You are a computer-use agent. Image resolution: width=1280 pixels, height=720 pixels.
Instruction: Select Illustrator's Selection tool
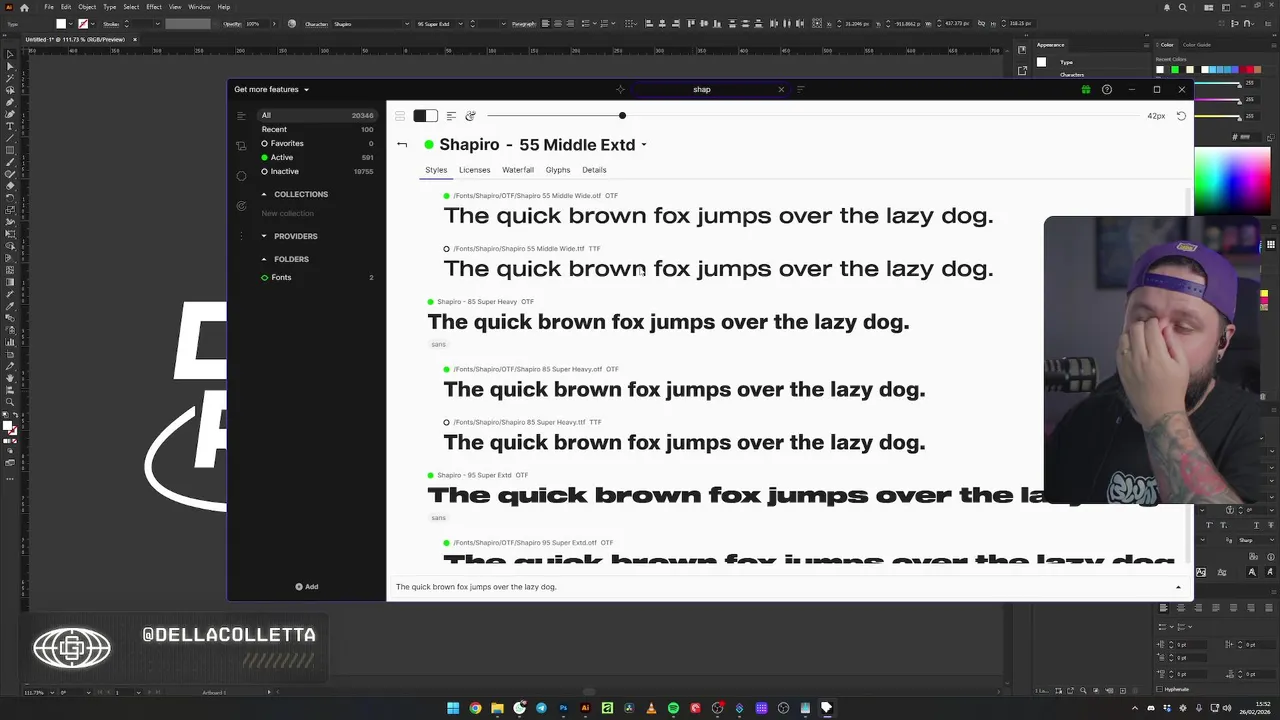[x=9, y=54]
